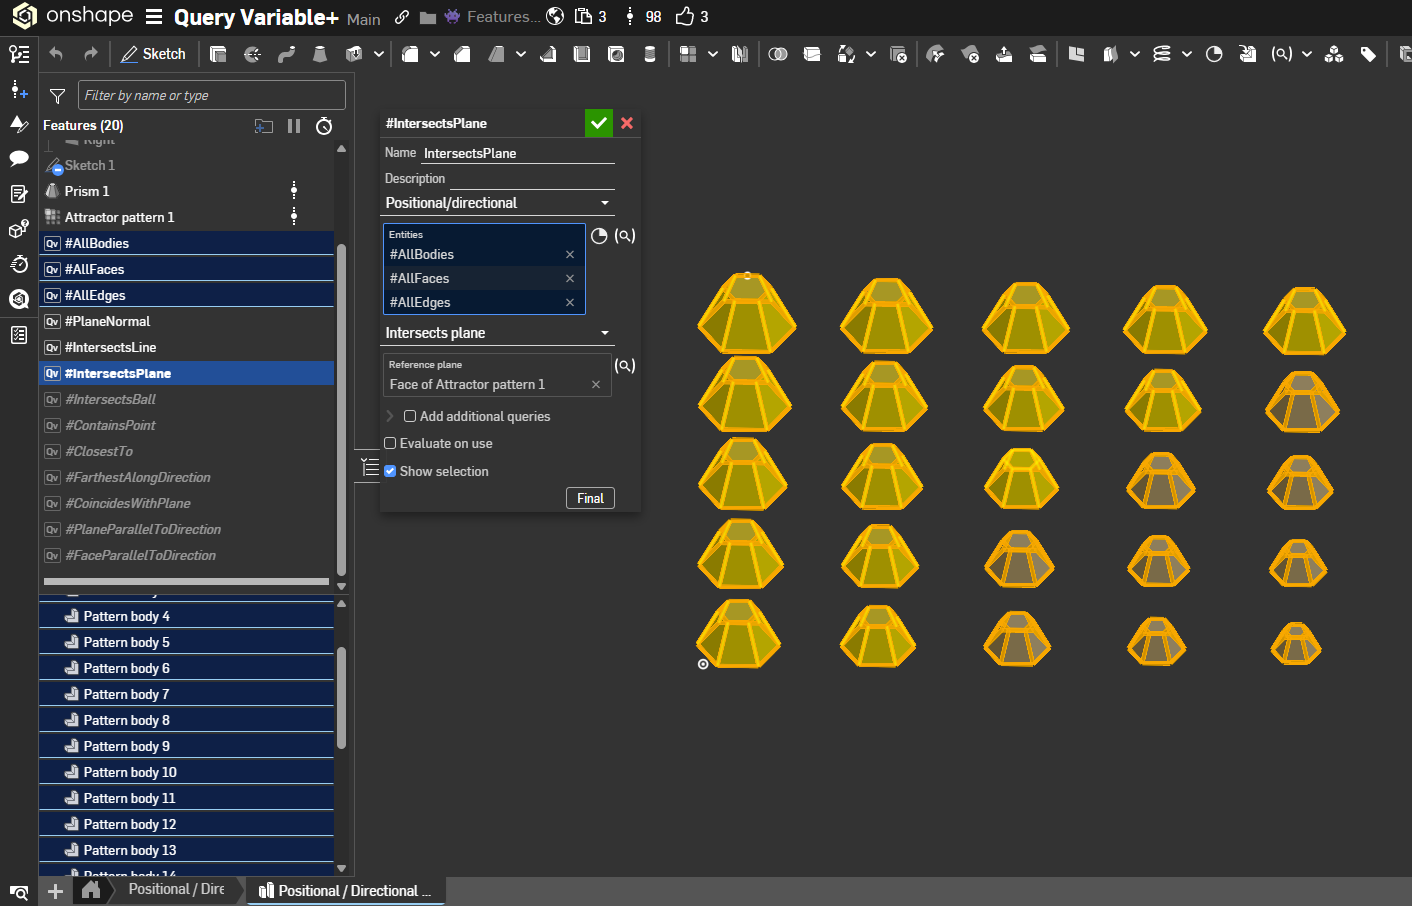
Task: Click the pause icon in Features header
Action: (x=294, y=126)
